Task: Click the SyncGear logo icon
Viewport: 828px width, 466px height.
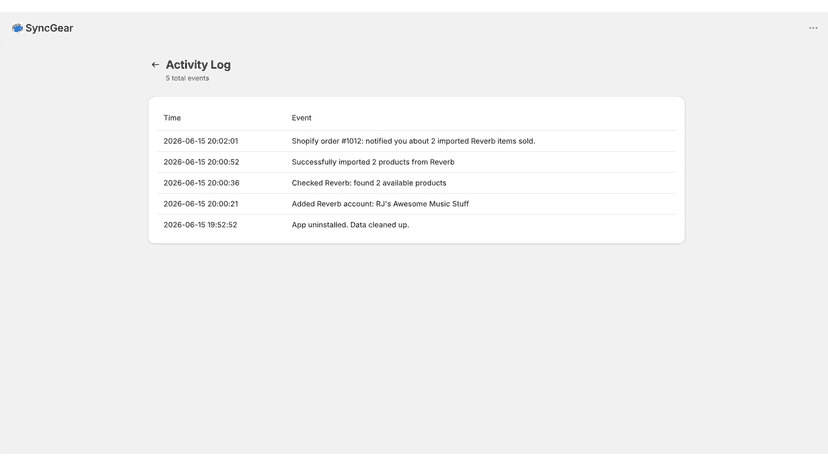Action: click(17, 28)
